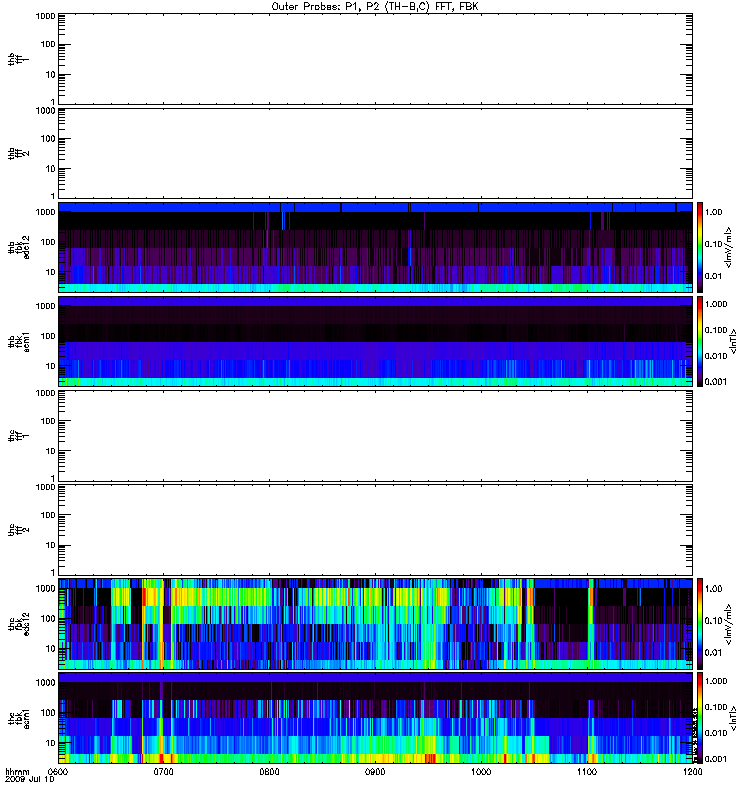
Task: Click the 10 y-axis tick label of thb fff 2
Action: 51,169
